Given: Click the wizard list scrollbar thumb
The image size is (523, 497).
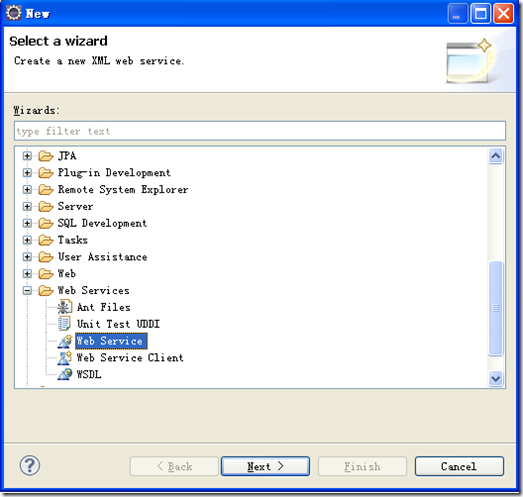Looking at the screenshot, I should click(496, 309).
